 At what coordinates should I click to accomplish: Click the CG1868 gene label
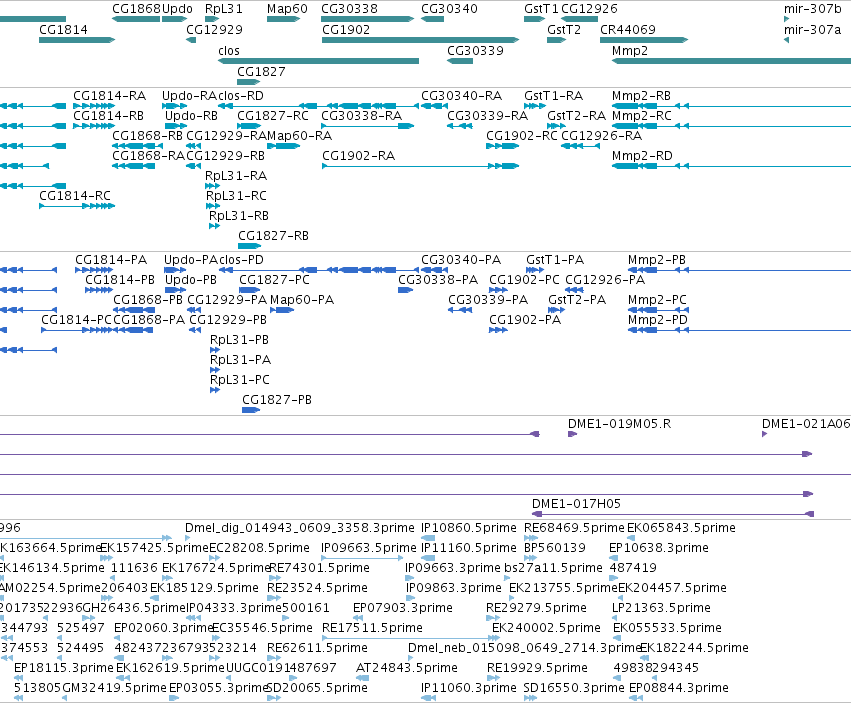click(136, 9)
